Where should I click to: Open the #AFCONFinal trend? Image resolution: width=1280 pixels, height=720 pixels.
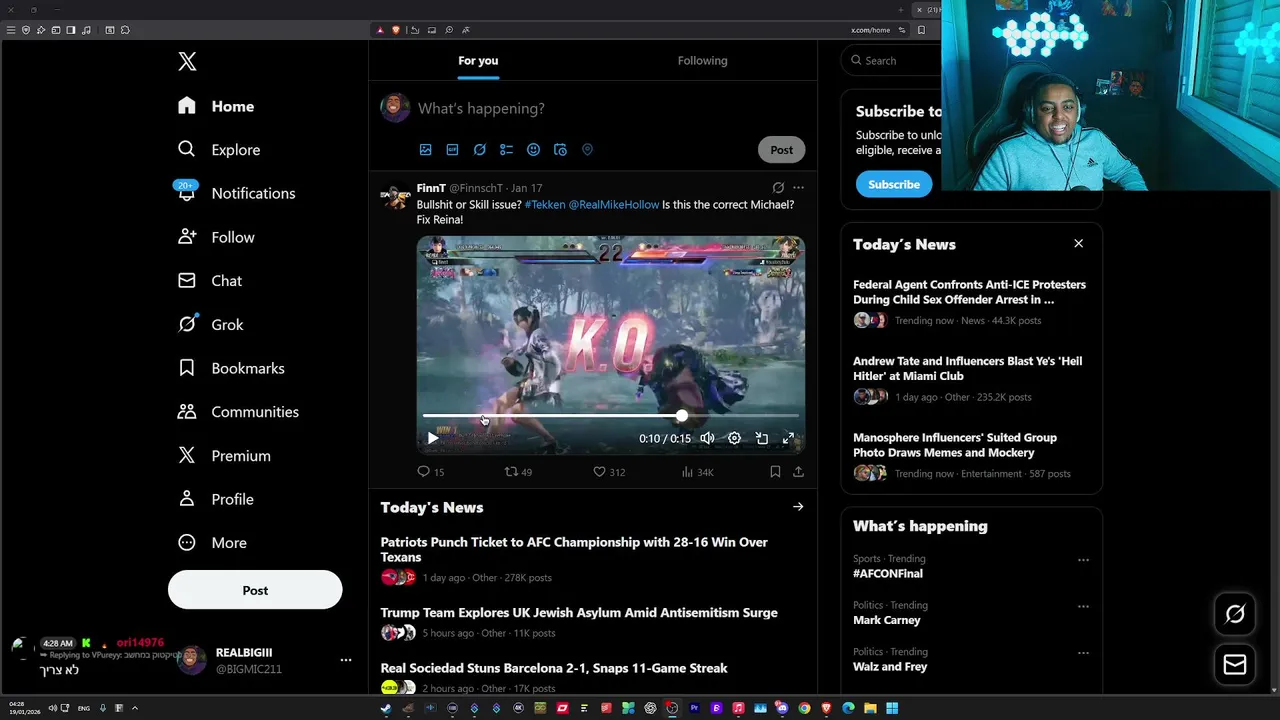point(888,574)
